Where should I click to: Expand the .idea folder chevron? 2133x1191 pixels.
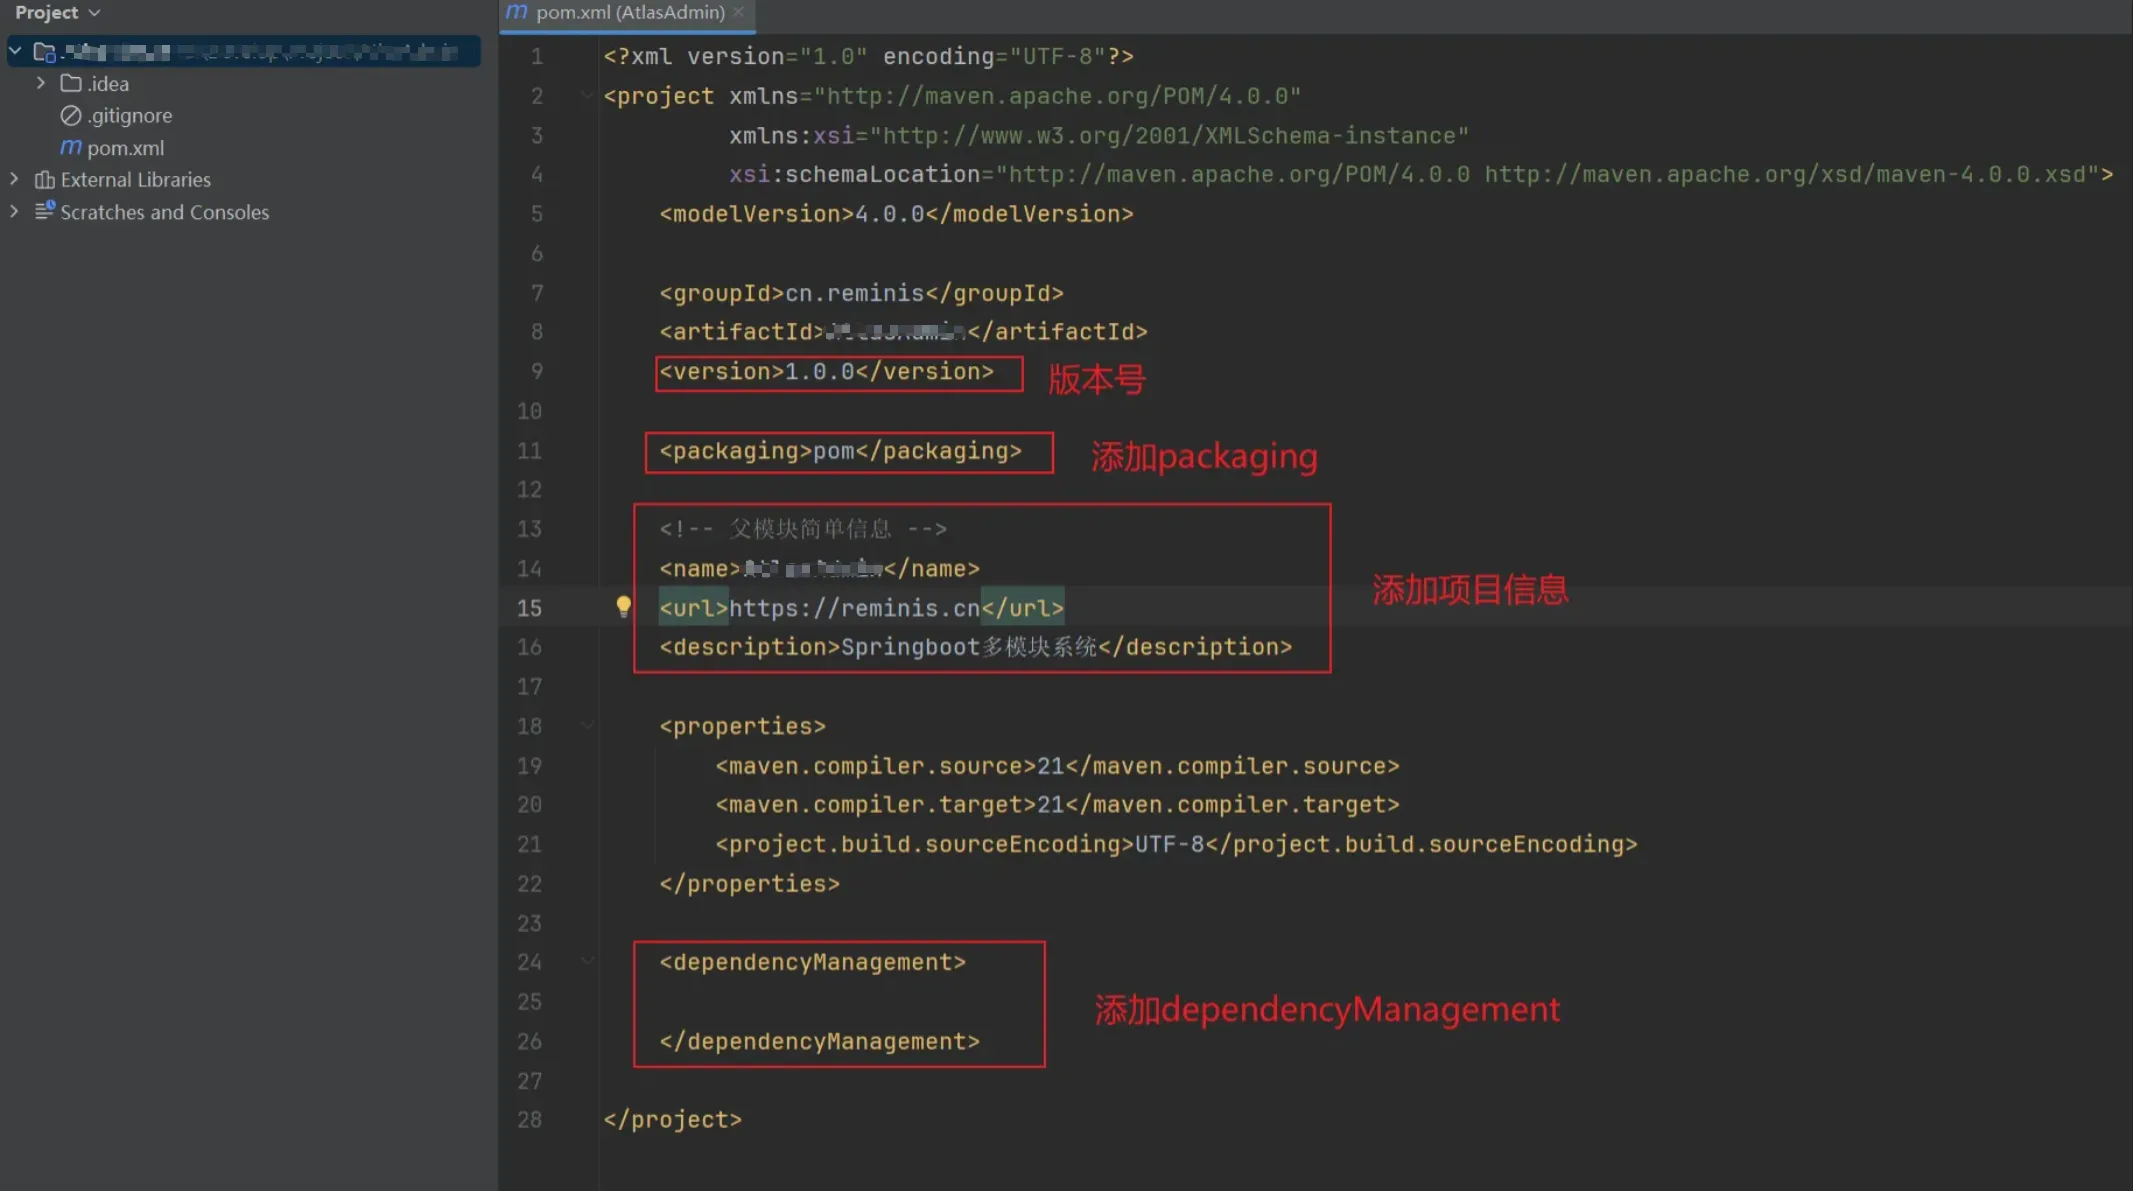pos(40,83)
